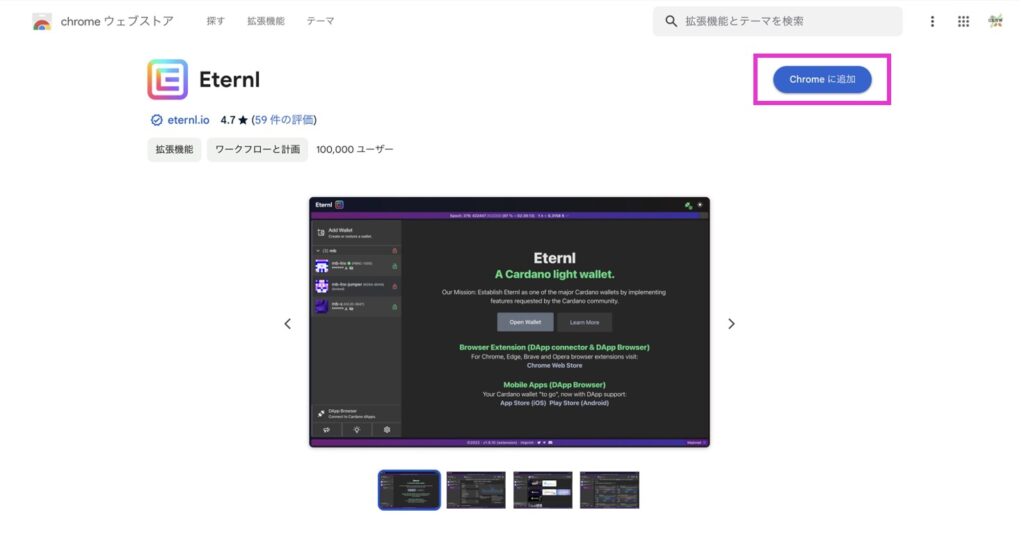Click the verified badge next to eternl.io
1024x540 pixels.
coord(156,120)
